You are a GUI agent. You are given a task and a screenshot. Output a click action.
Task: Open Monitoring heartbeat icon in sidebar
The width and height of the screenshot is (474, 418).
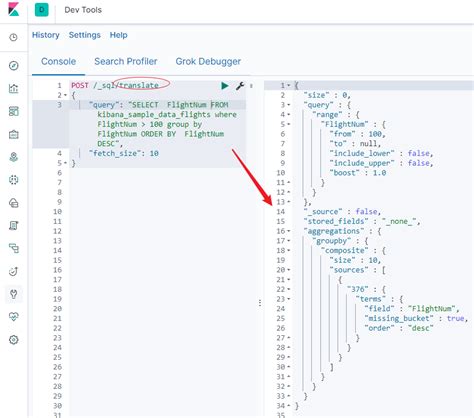click(x=14, y=317)
